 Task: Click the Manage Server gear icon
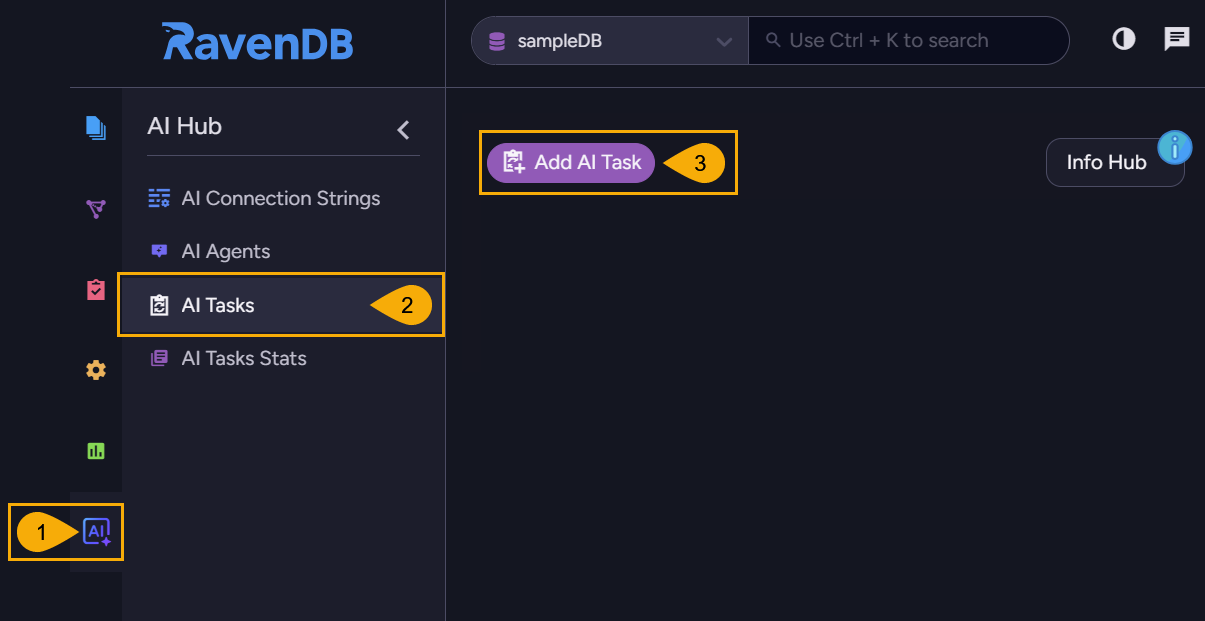95,370
